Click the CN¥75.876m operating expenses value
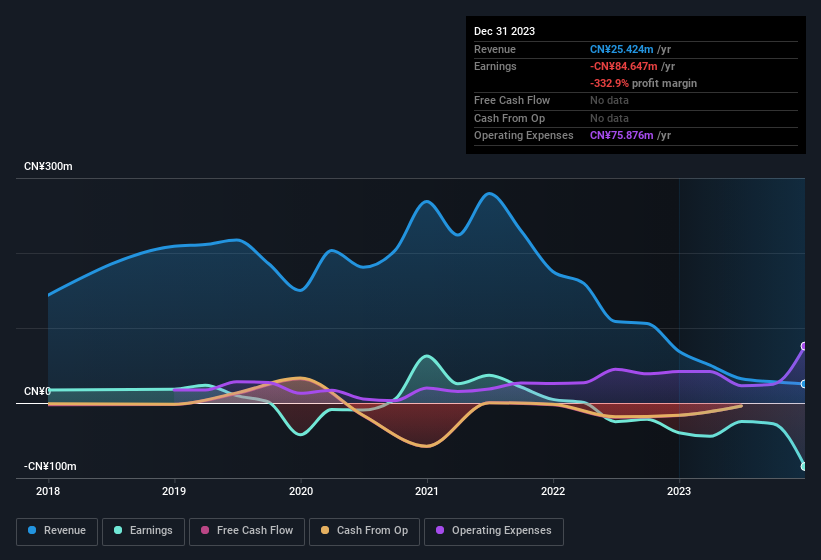 (622, 136)
